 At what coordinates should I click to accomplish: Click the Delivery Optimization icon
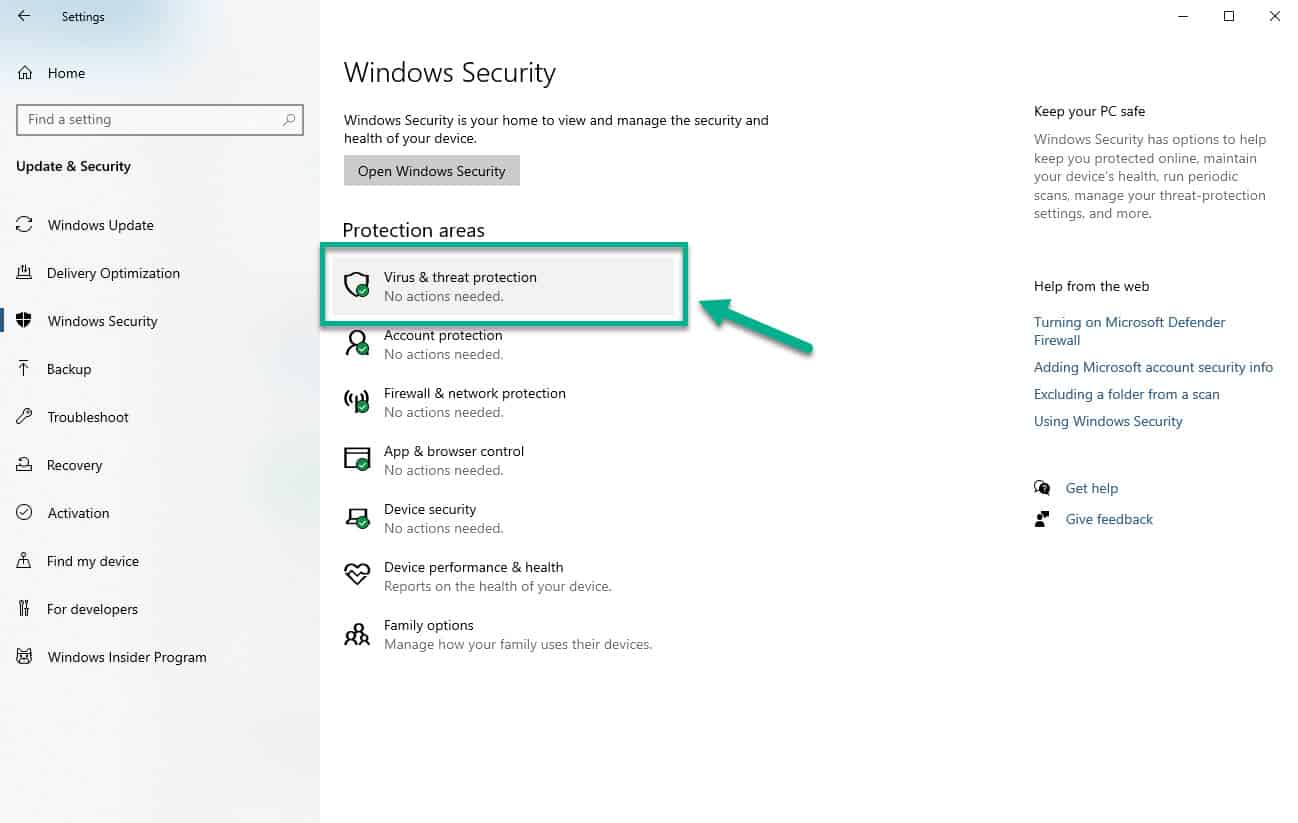tap(25, 273)
